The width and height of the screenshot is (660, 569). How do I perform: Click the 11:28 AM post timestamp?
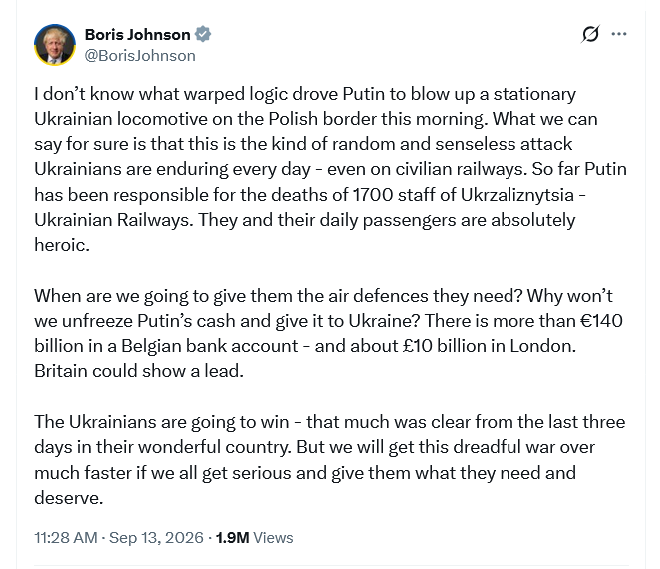click(x=66, y=537)
